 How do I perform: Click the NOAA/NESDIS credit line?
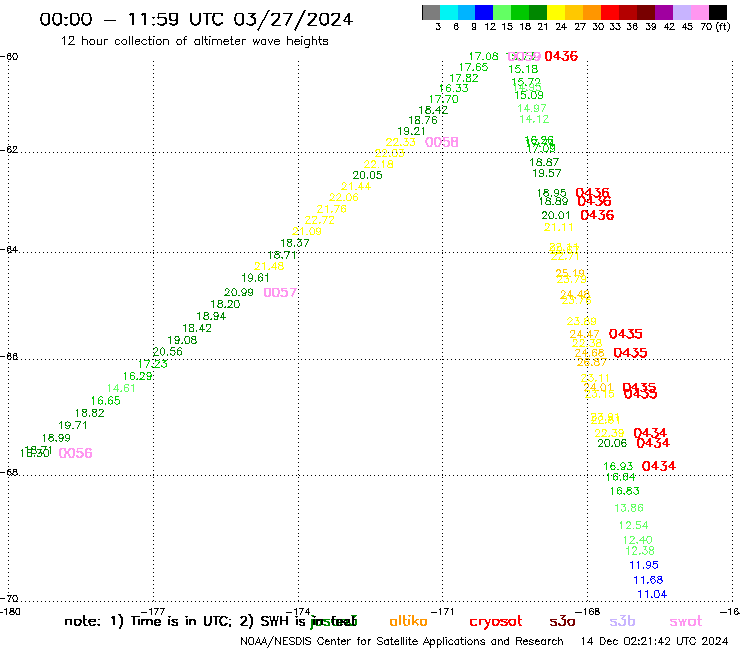[x=402, y=642]
